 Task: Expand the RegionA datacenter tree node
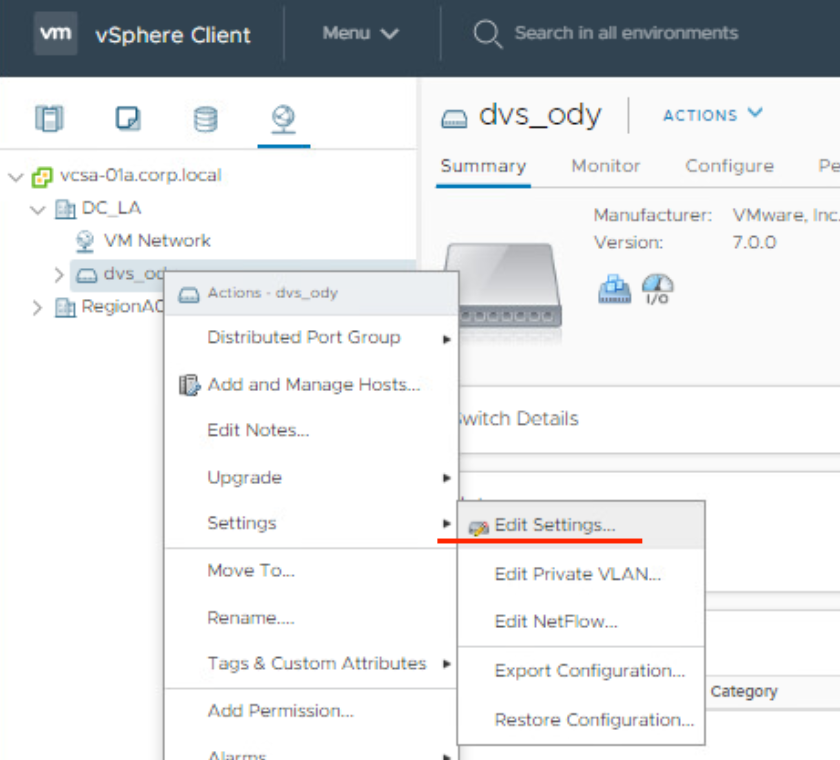click(37, 308)
